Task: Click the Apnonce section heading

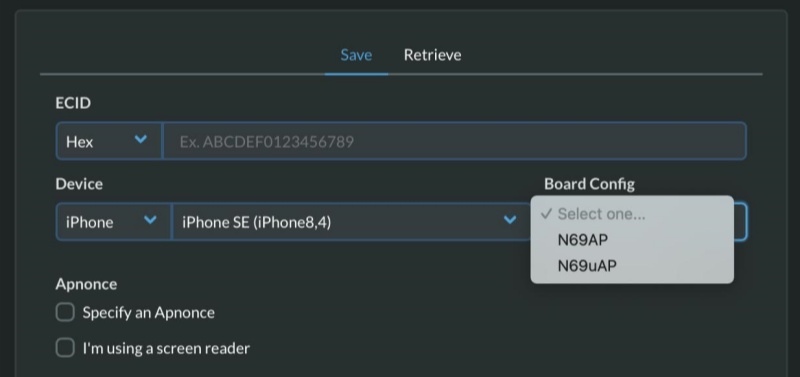Action: pyautogui.click(x=86, y=284)
